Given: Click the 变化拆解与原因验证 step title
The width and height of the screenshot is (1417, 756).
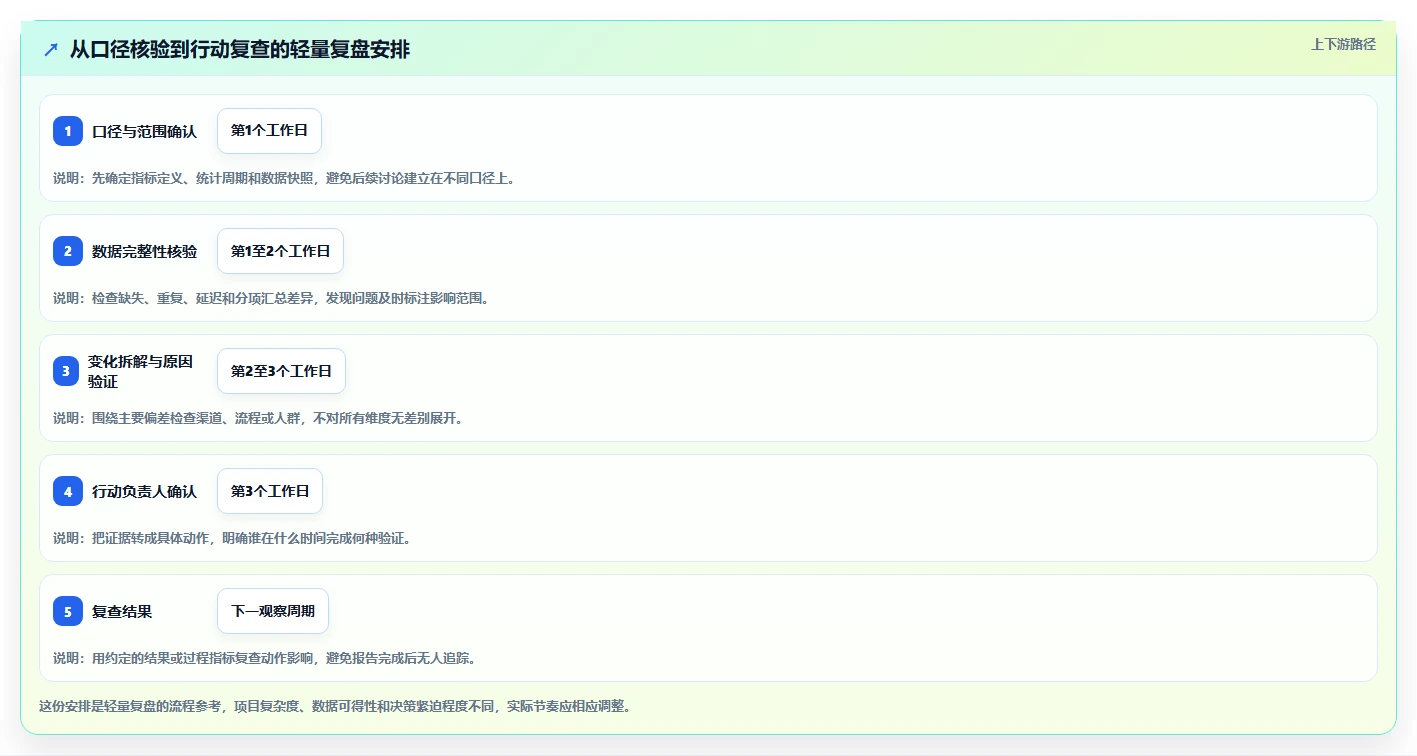Looking at the screenshot, I should pos(140,371).
